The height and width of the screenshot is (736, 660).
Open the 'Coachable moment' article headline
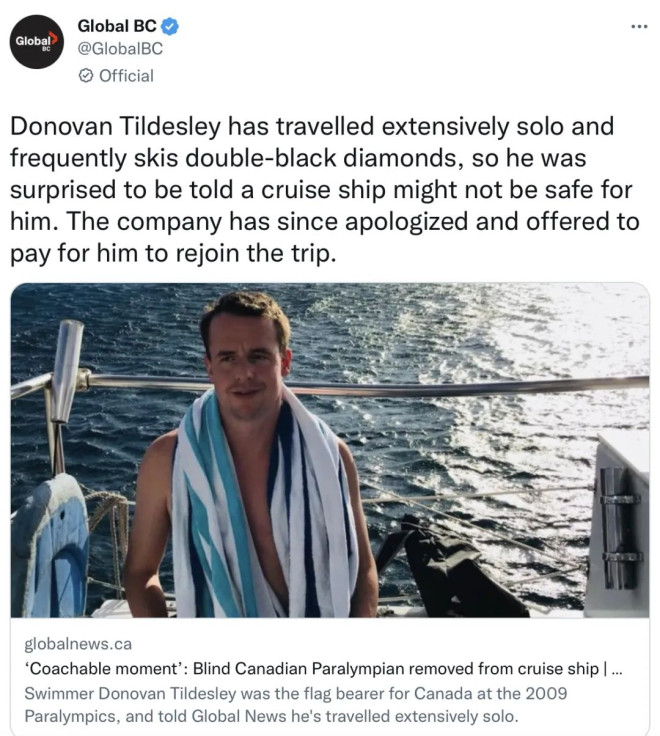[300, 669]
